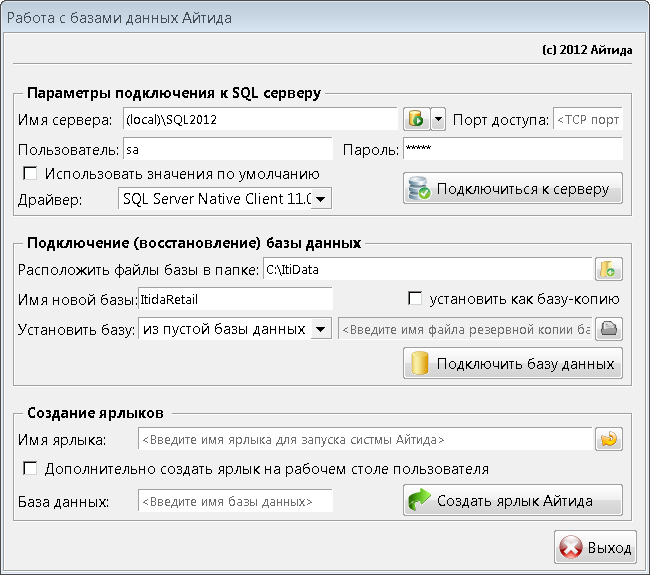Click the Установить базу: label
The image size is (650, 575).
tap(76, 330)
